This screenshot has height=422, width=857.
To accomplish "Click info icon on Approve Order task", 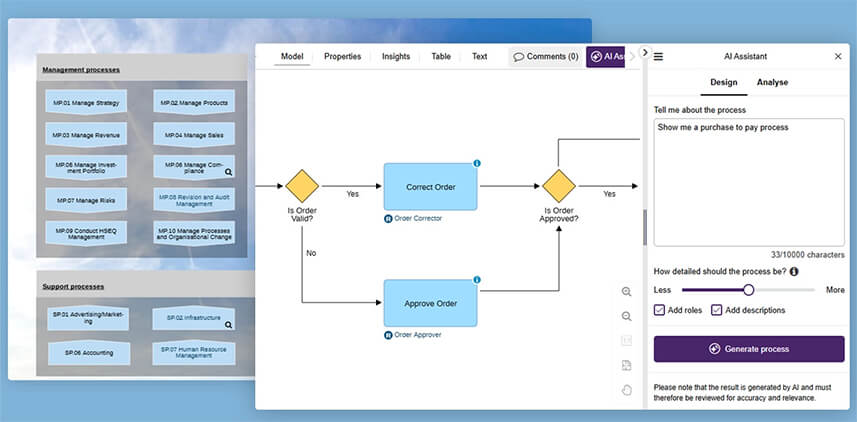I will tap(477, 280).
